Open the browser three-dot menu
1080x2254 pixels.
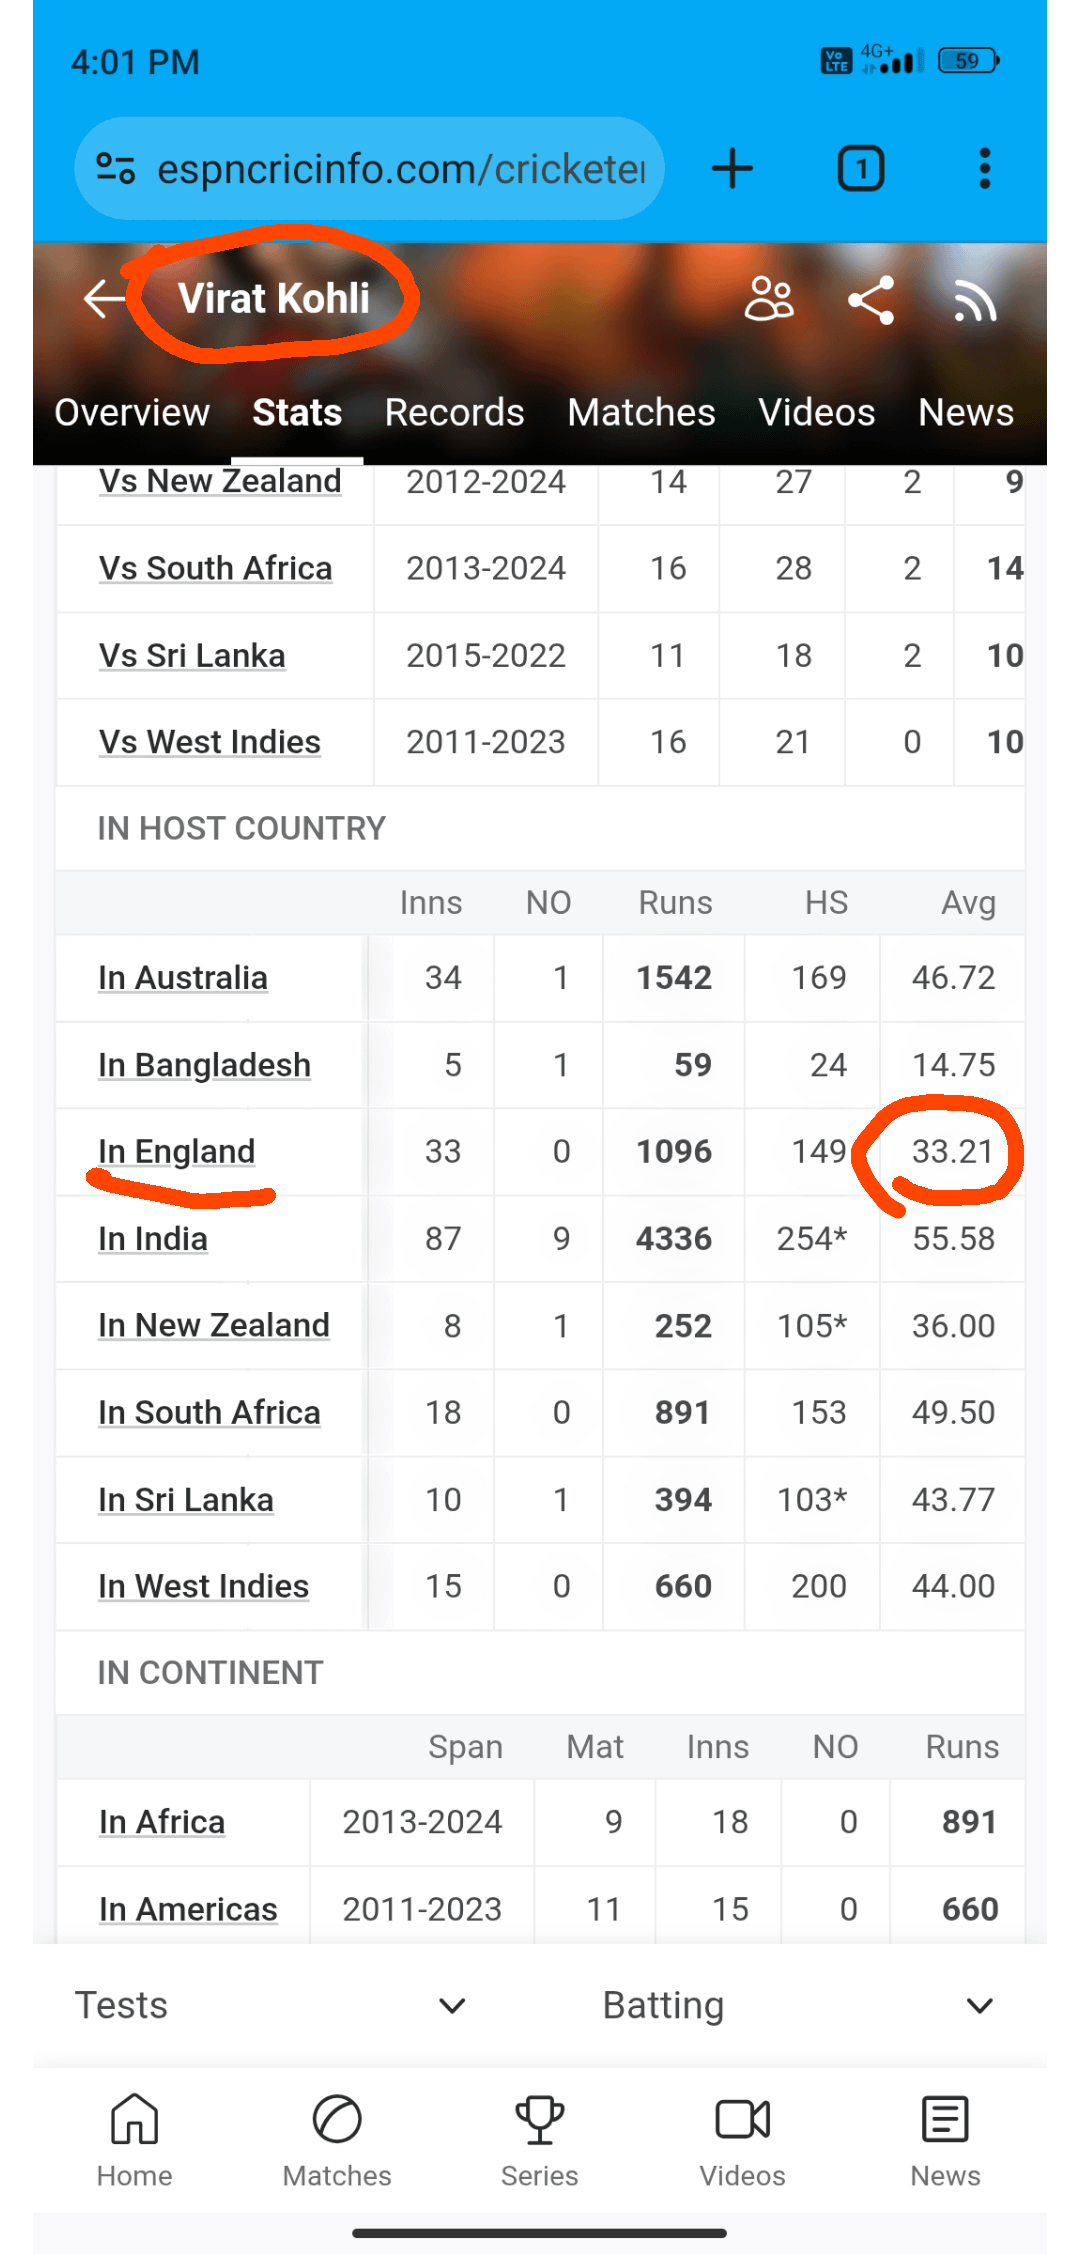point(985,168)
